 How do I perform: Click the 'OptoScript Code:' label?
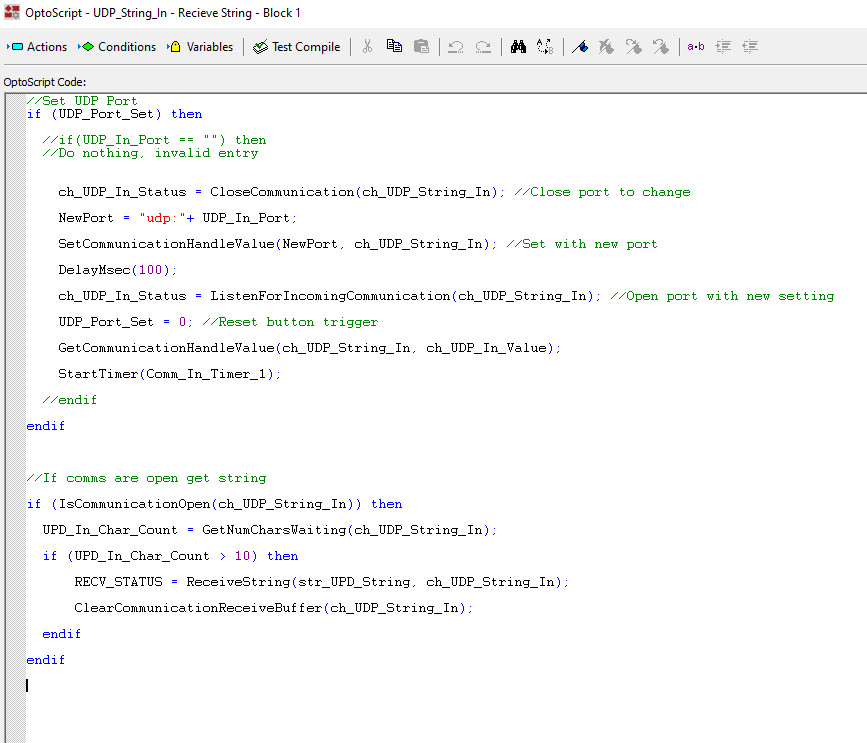click(45, 82)
